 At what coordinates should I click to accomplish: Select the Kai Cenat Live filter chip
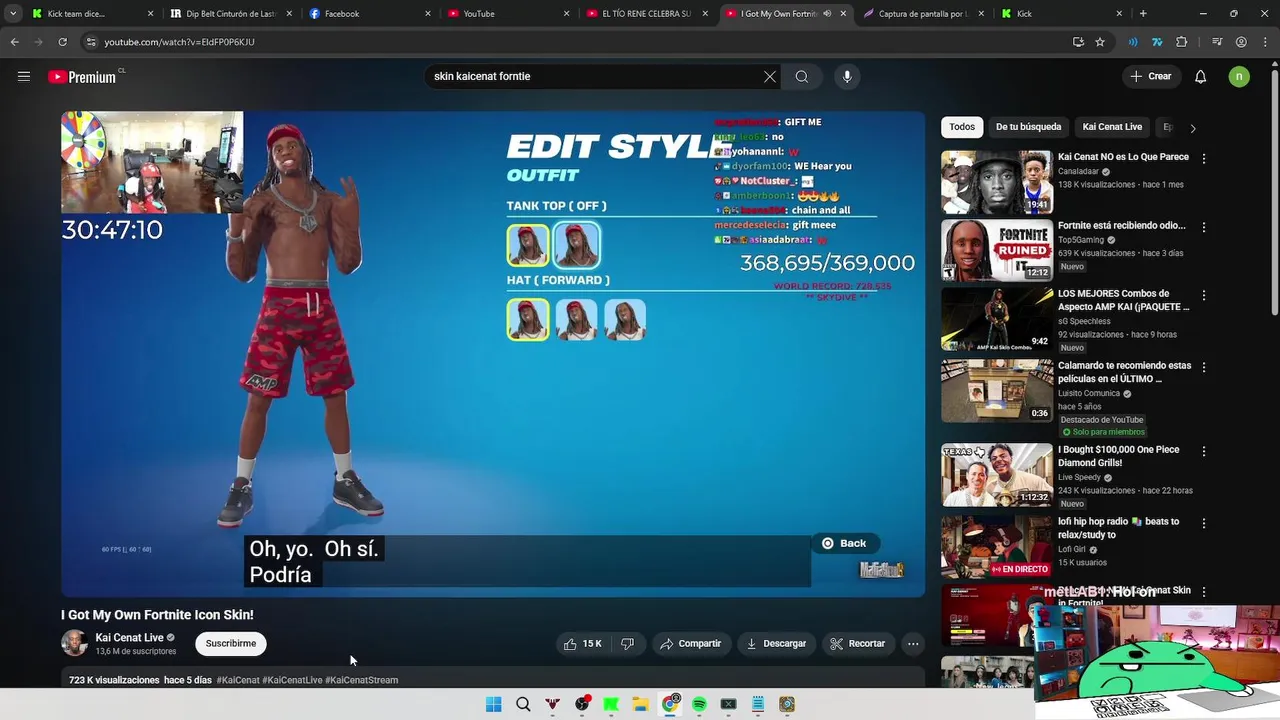click(1112, 127)
